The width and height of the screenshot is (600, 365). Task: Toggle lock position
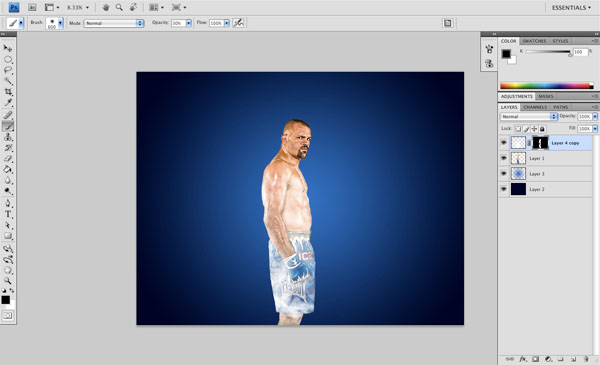click(534, 129)
